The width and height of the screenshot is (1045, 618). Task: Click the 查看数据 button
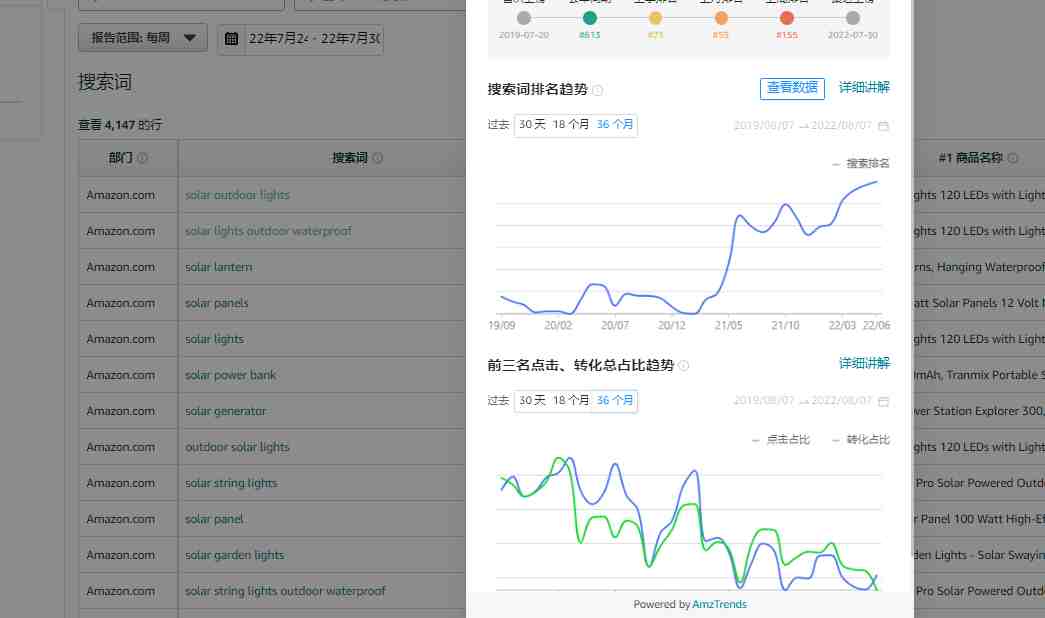coord(792,88)
